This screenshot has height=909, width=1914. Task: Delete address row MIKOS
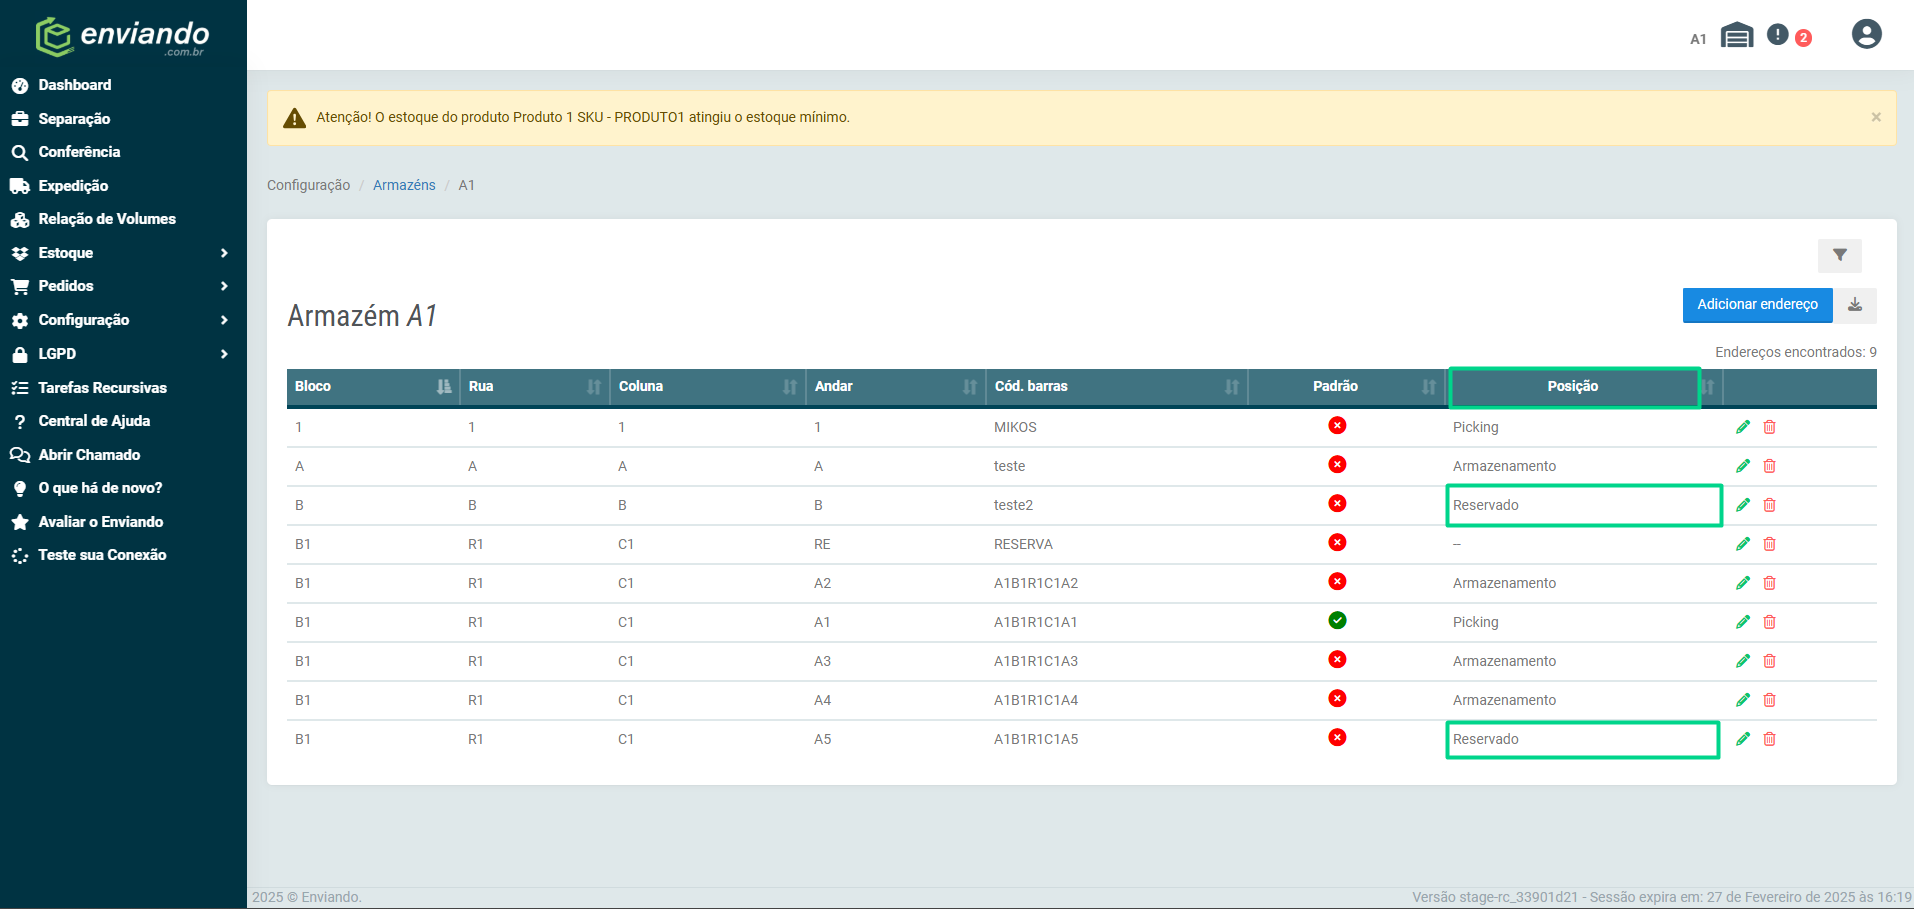(x=1769, y=427)
